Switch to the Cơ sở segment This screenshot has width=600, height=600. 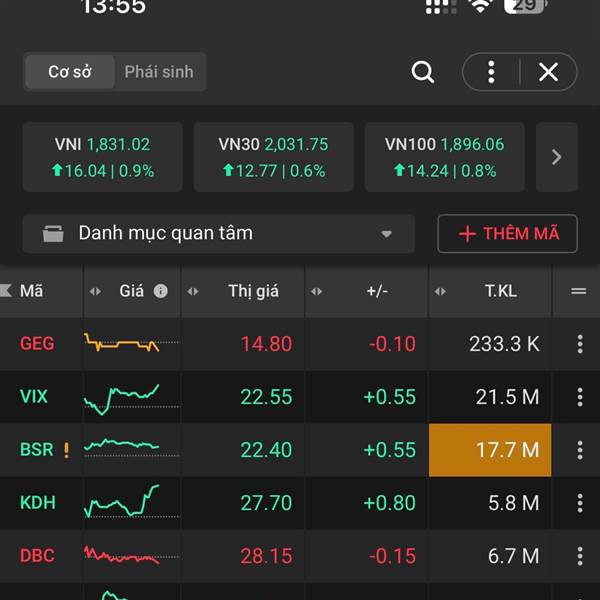point(69,72)
